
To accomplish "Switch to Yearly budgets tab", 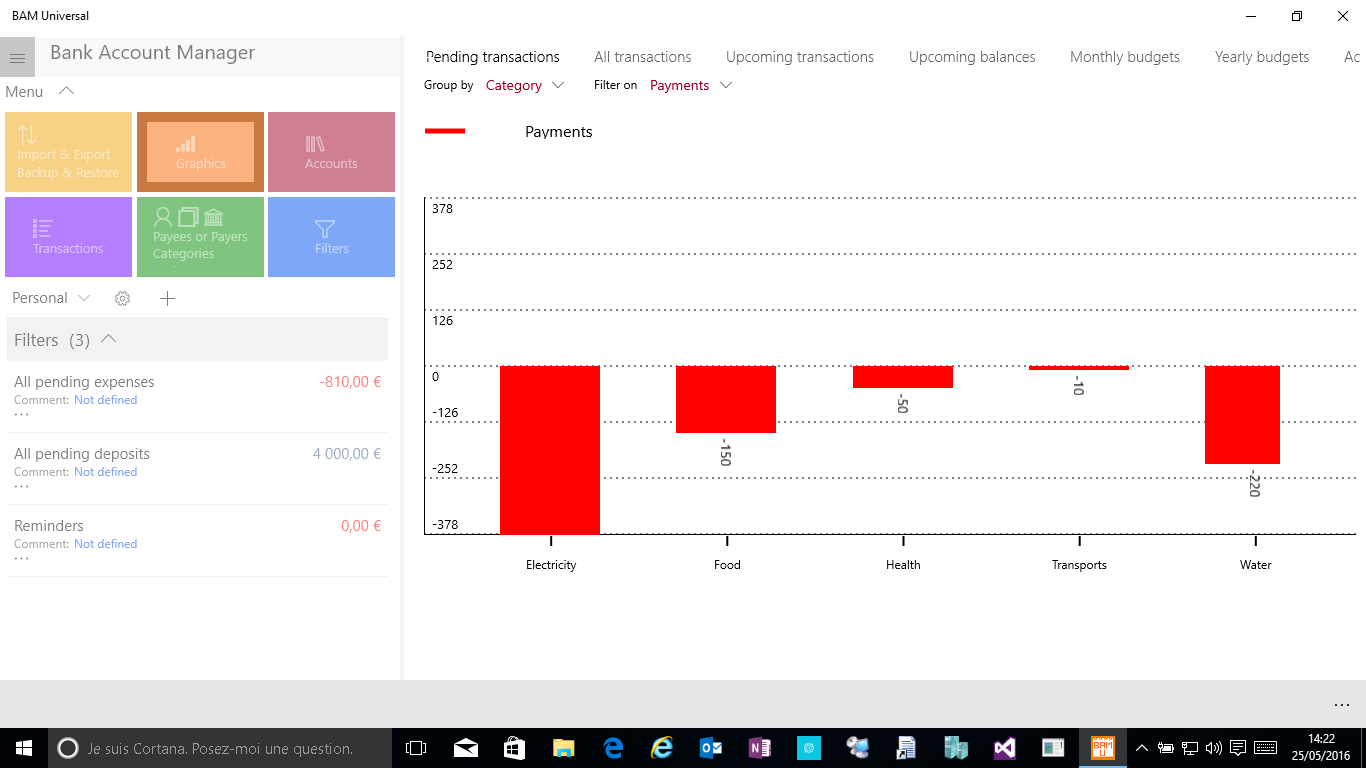I will pos(1262,57).
